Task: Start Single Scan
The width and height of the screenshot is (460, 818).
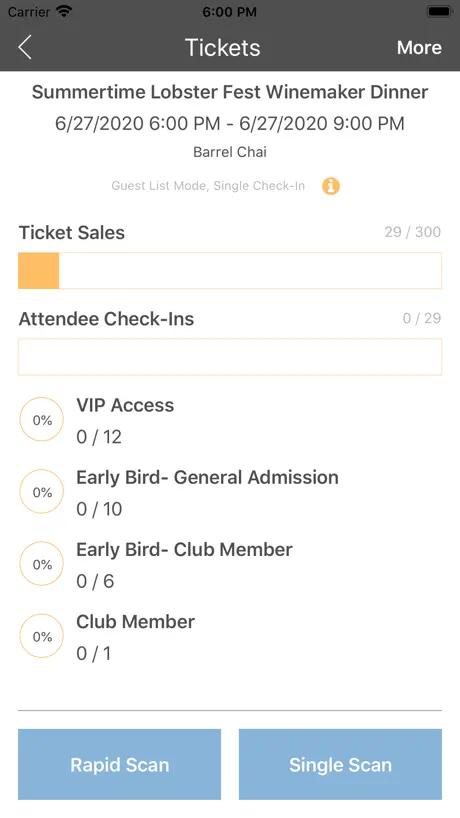Action: [x=341, y=764]
